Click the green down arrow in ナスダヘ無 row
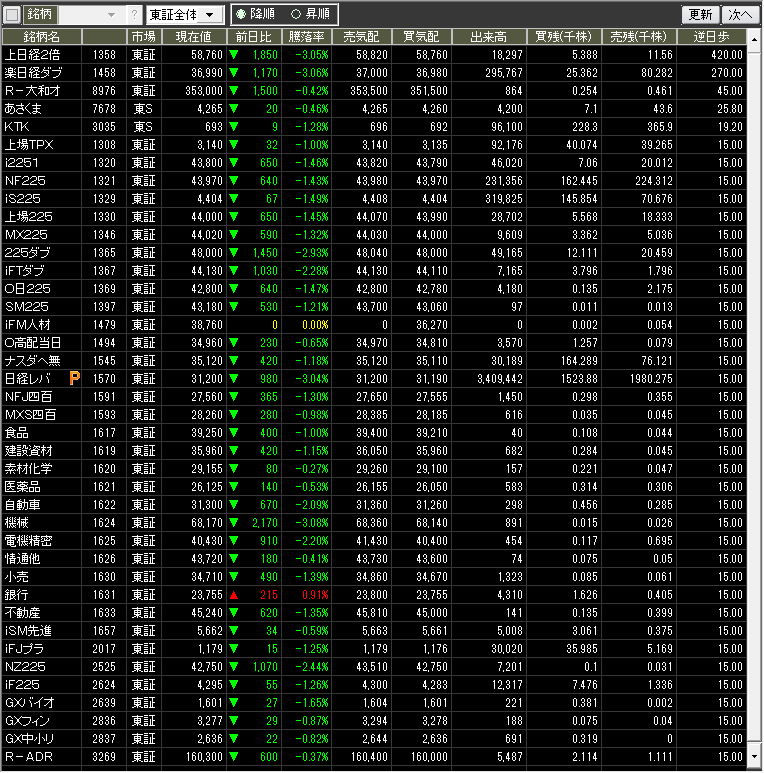Image resolution: width=764 pixels, height=773 pixels. coord(234,361)
